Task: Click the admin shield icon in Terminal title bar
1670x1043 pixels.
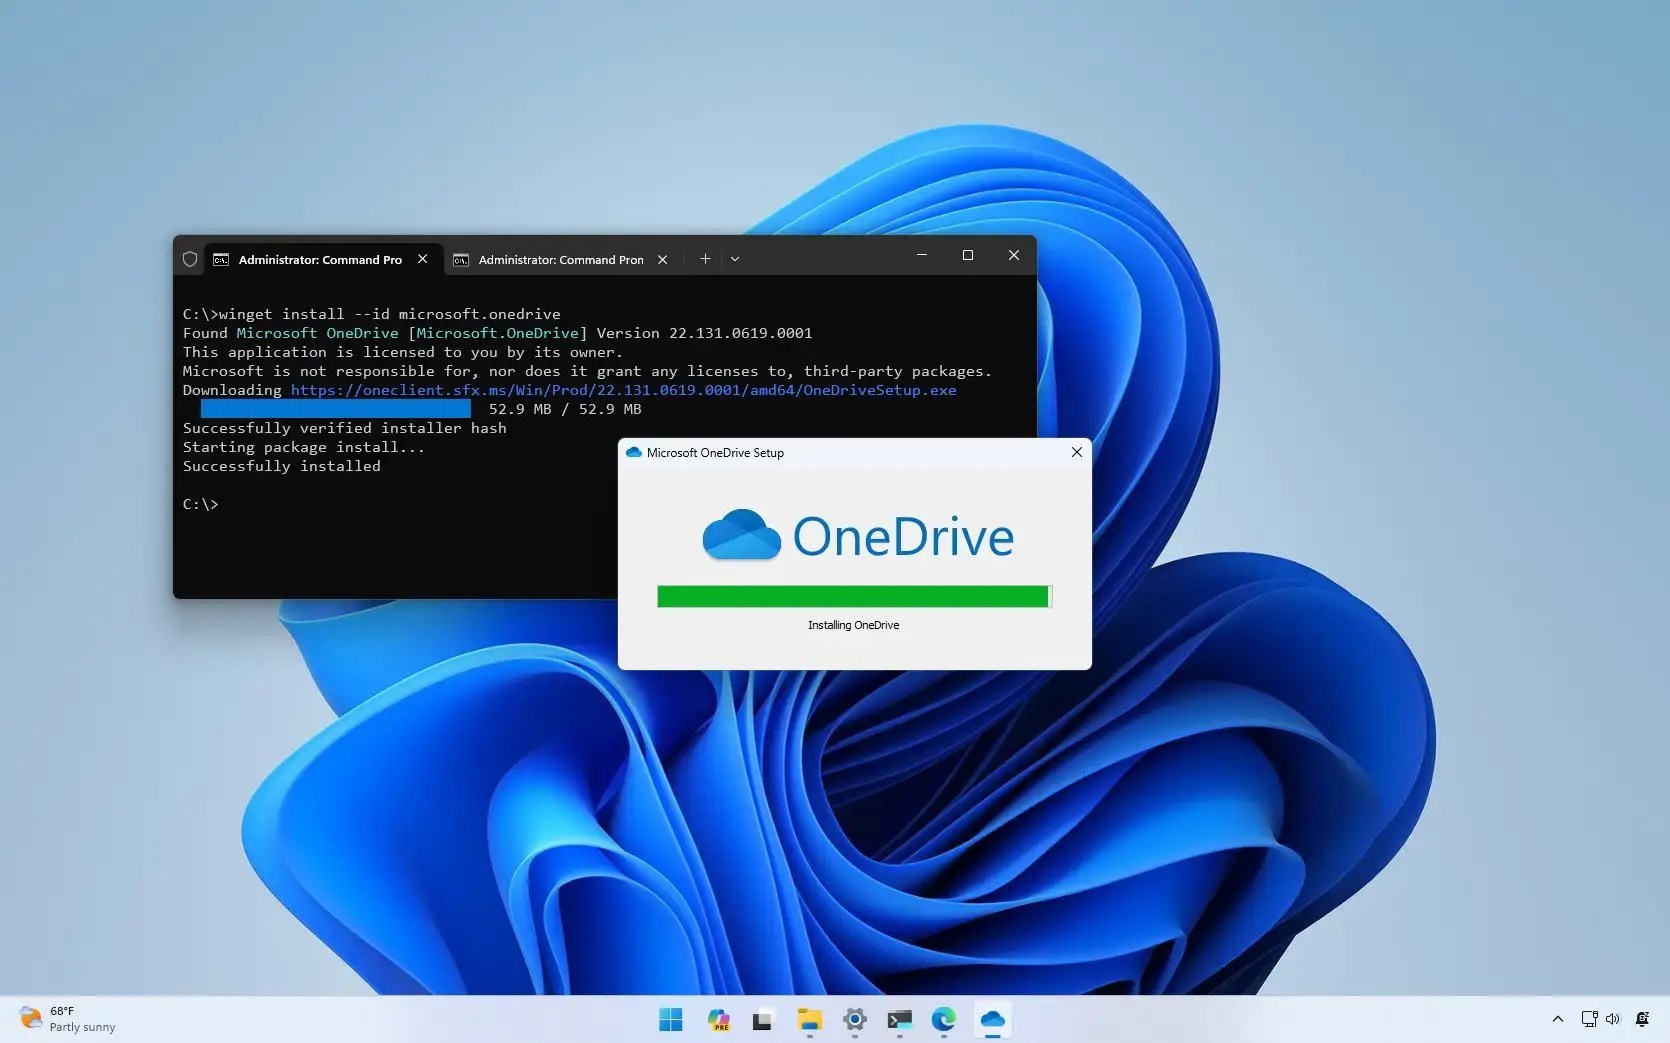Action: click(x=189, y=259)
